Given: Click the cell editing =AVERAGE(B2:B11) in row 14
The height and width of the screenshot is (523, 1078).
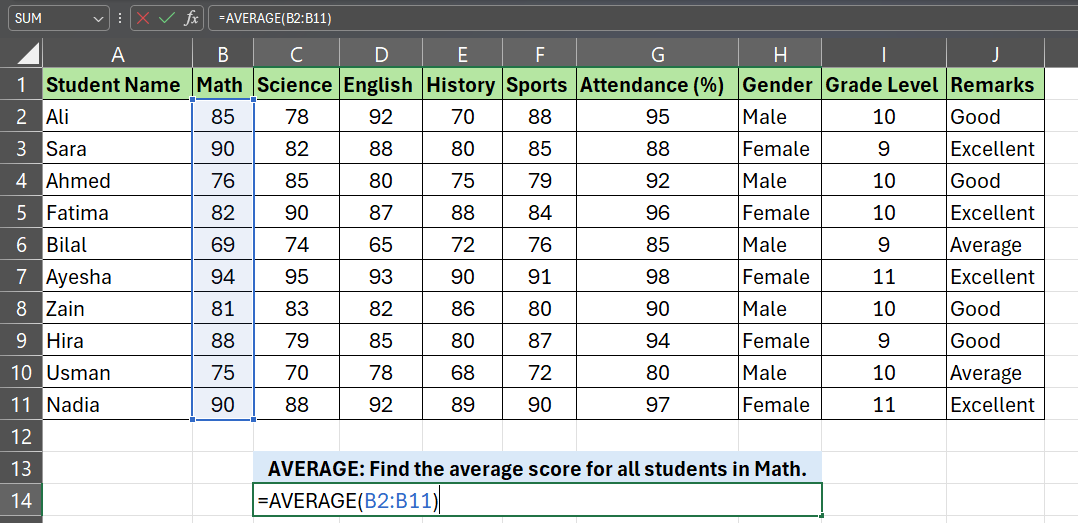Looking at the screenshot, I should pyautogui.click(x=537, y=500).
